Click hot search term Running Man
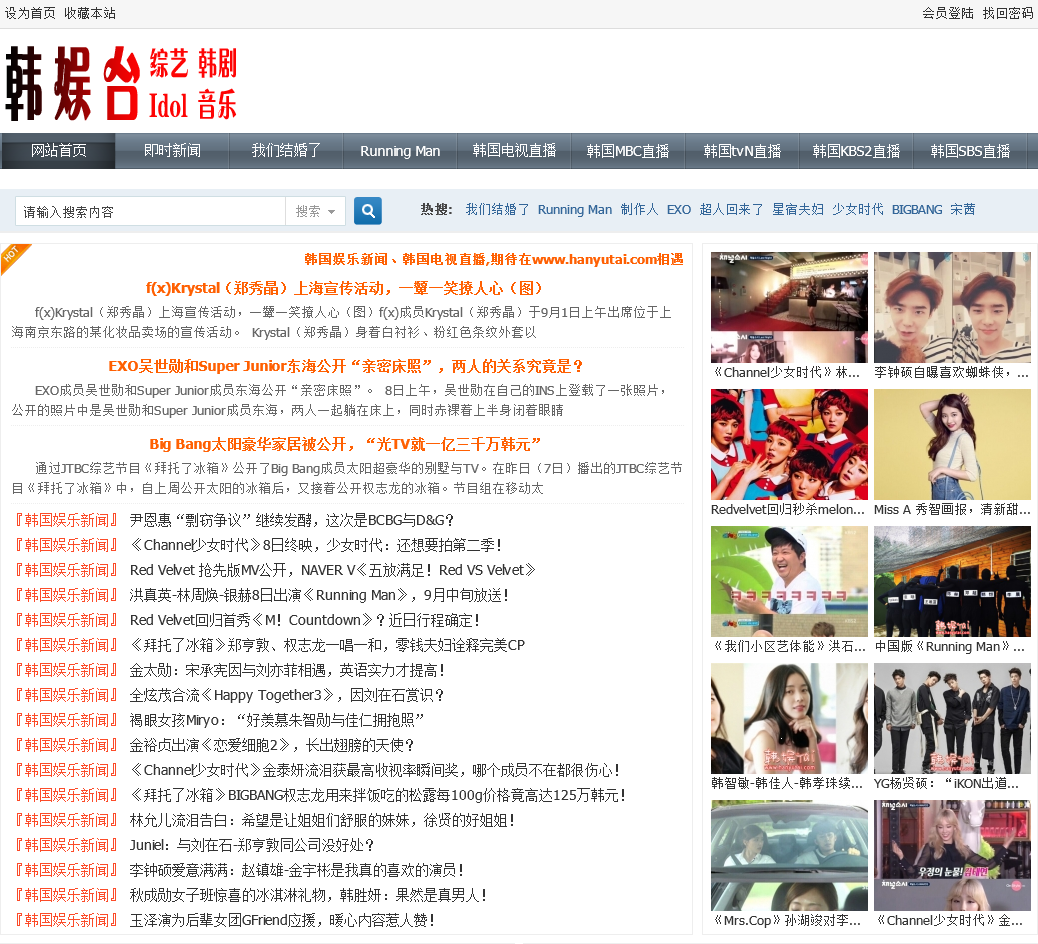Image resolution: width=1038 pixels, height=944 pixels. point(575,210)
